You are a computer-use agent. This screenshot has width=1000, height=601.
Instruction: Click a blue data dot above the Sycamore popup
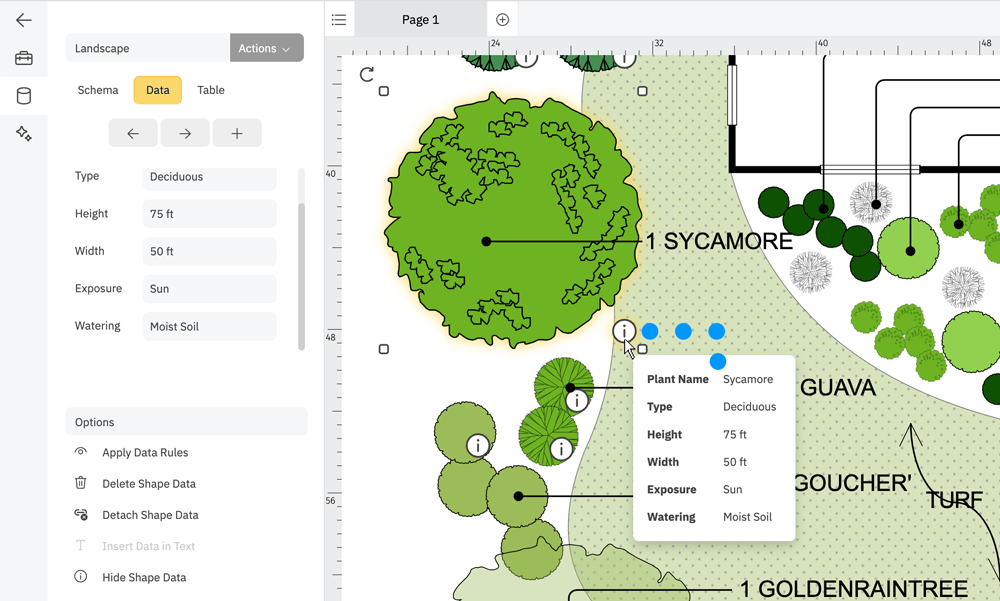[x=684, y=330]
